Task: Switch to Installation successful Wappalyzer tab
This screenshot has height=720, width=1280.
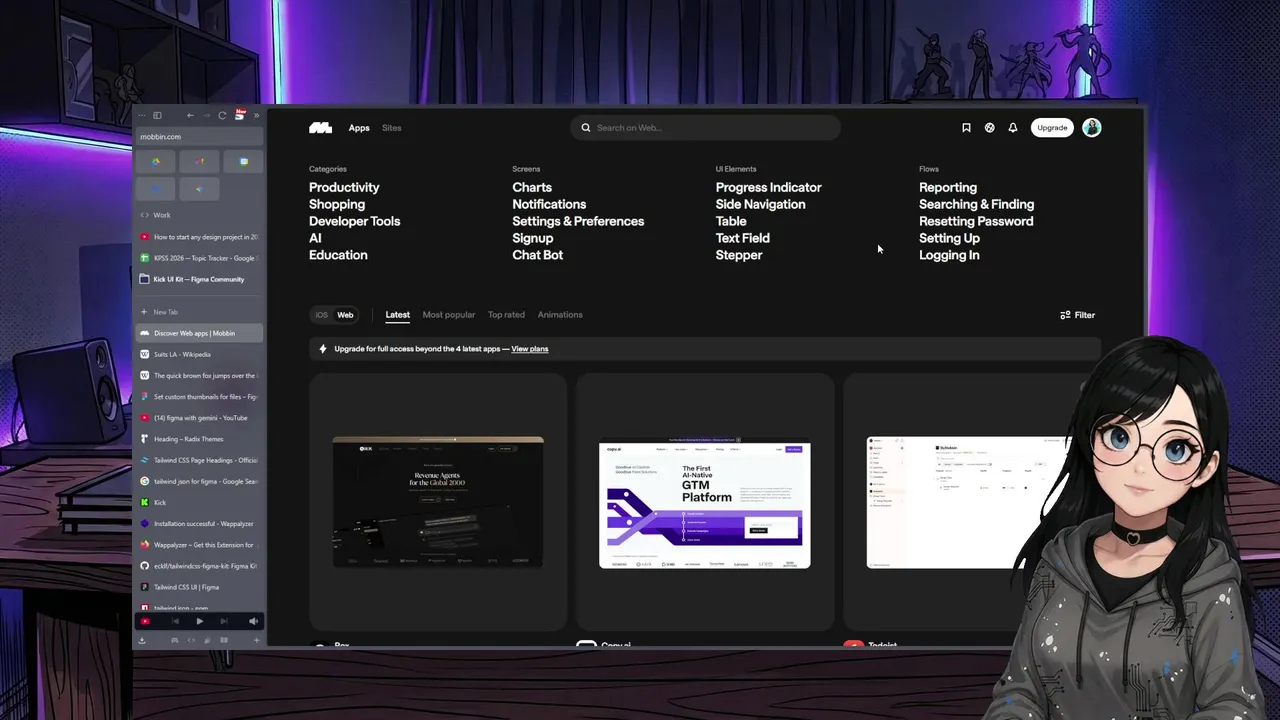Action: 199,524
